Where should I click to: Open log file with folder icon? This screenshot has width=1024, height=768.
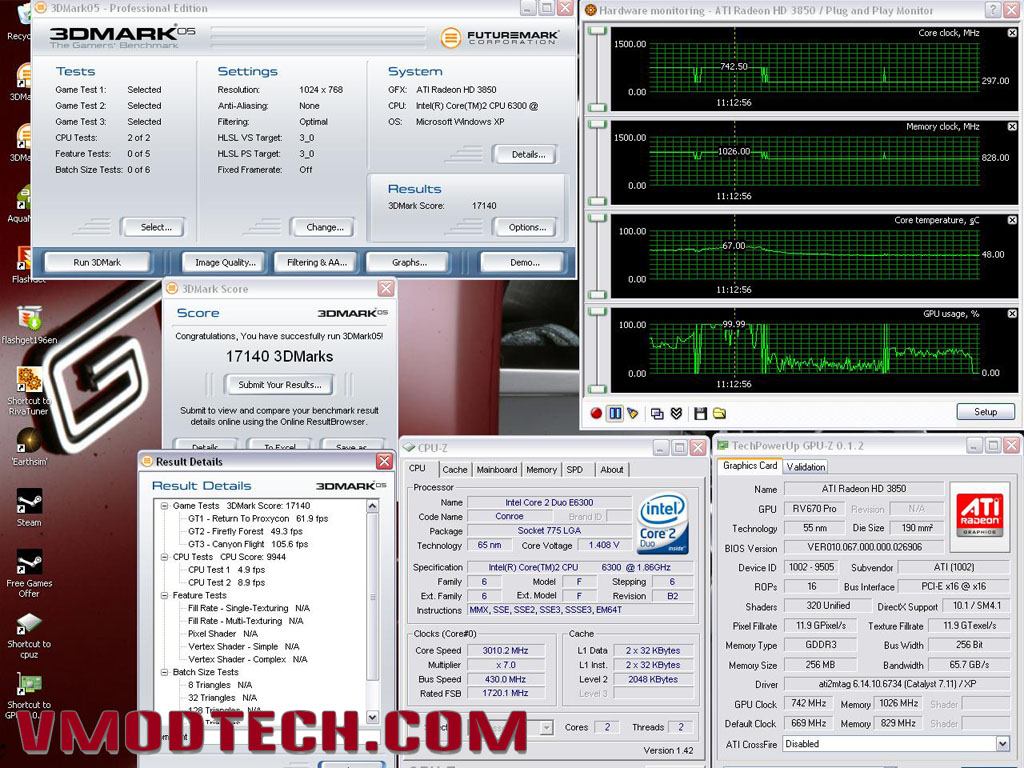tap(719, 413)
